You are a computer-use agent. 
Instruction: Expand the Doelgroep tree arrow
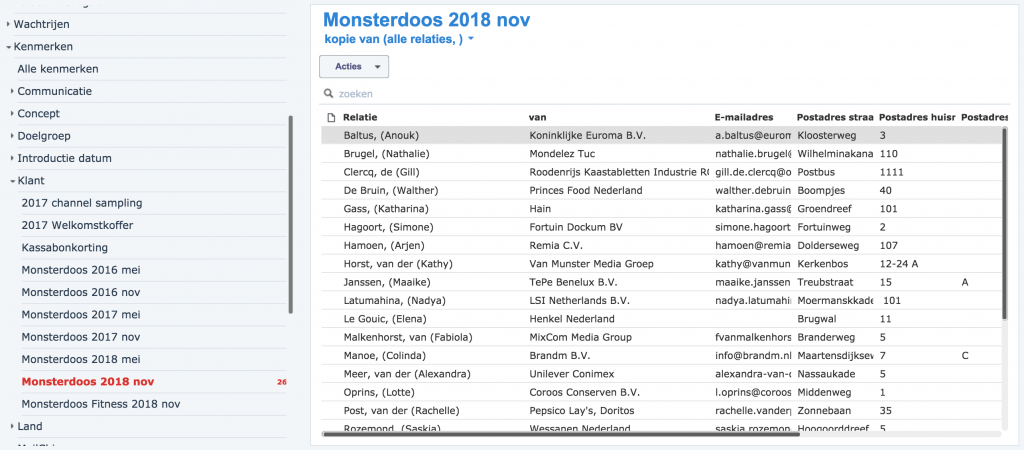click(12, 136)
